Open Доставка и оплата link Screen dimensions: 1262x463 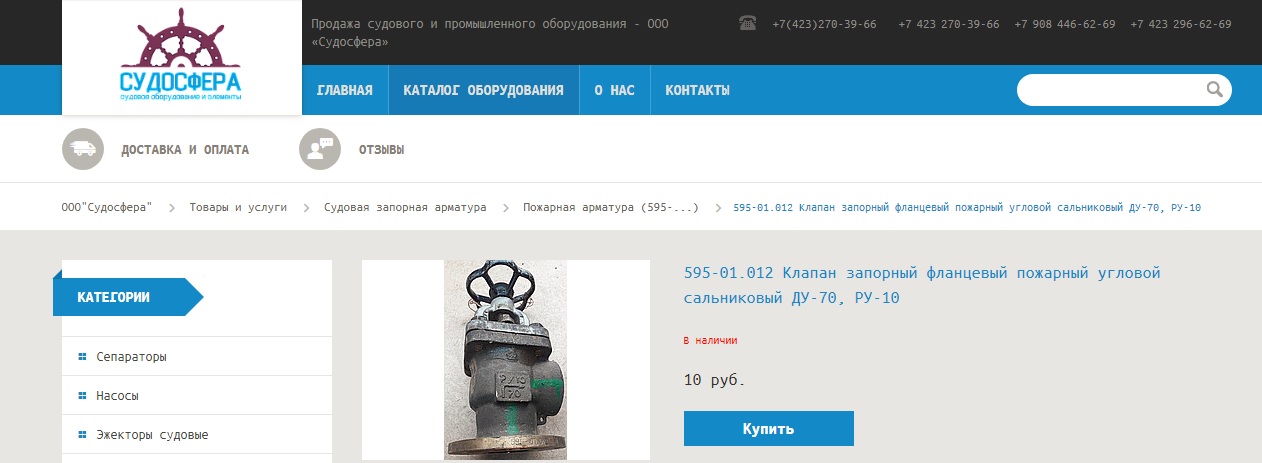(x=185, y=150)
